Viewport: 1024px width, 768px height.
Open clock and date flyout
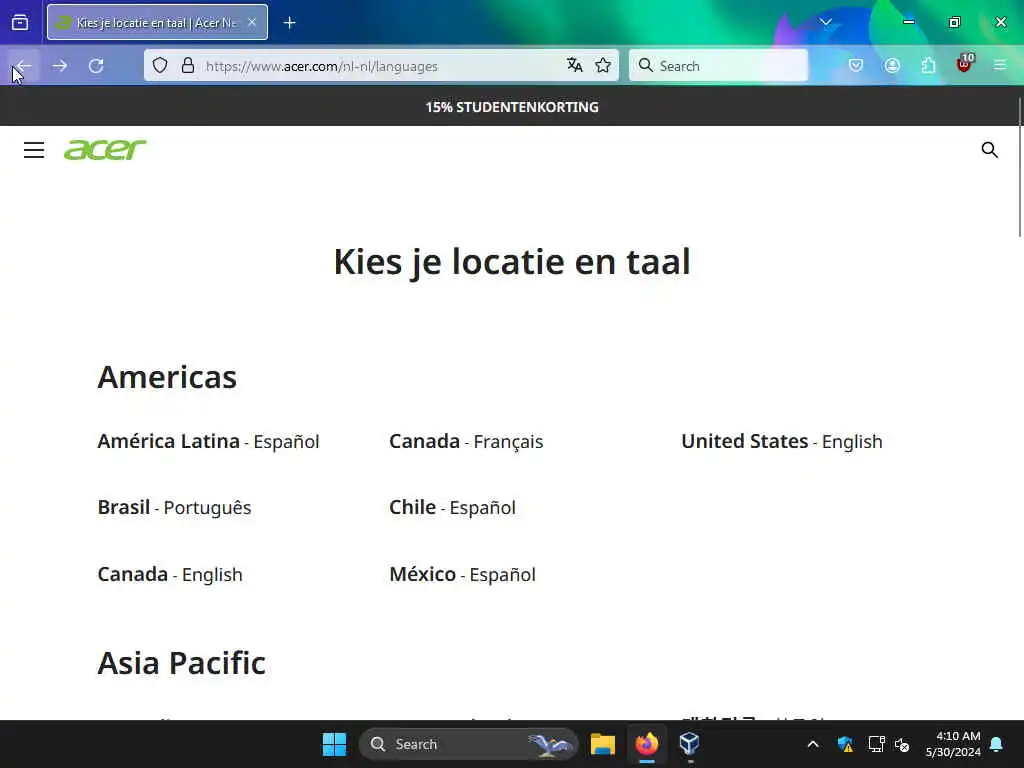coord(953,744)
